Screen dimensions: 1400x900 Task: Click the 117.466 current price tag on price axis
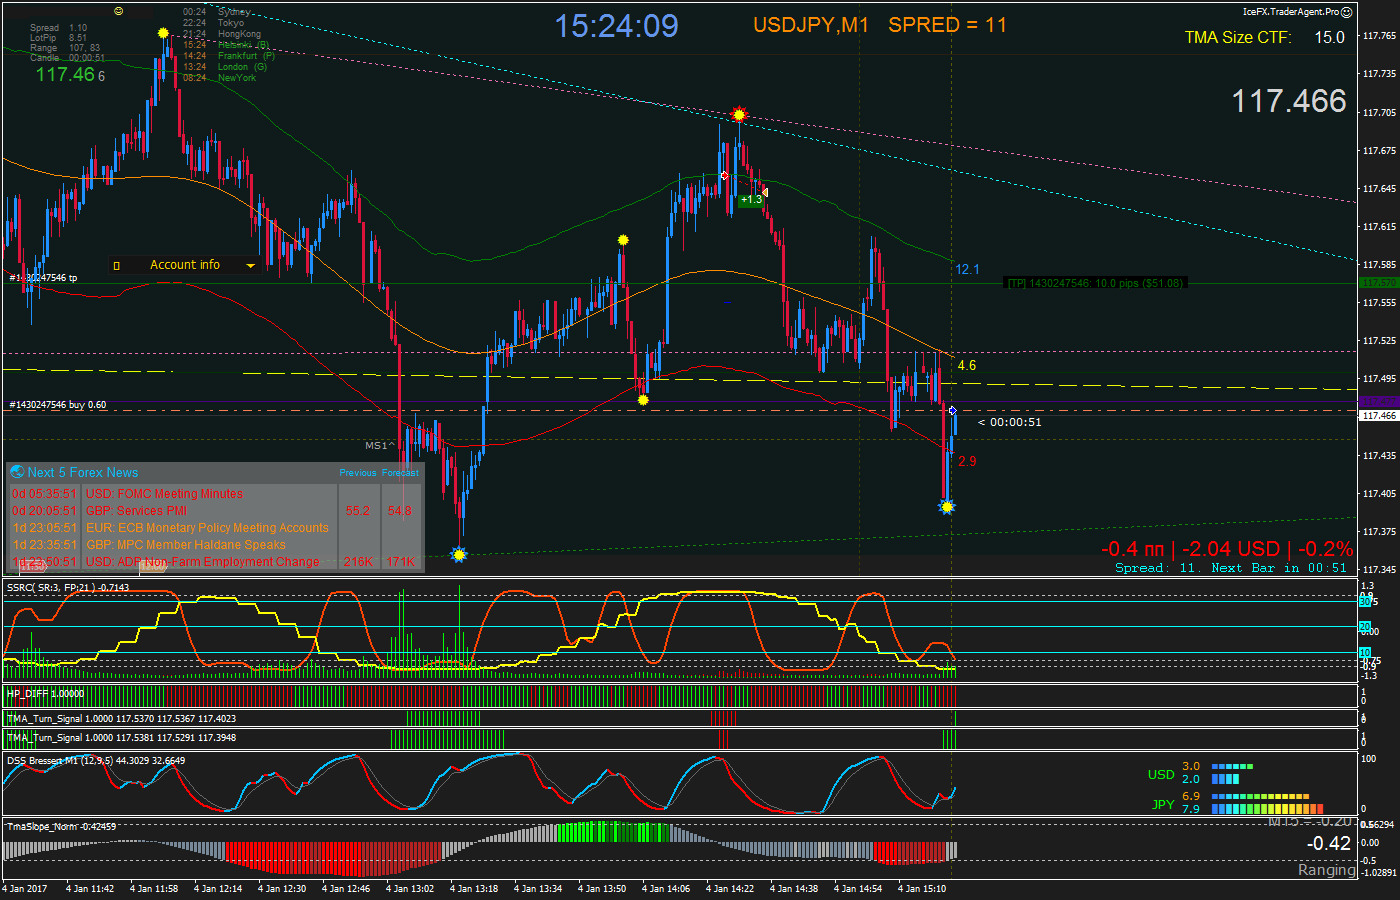point(1379,415)
